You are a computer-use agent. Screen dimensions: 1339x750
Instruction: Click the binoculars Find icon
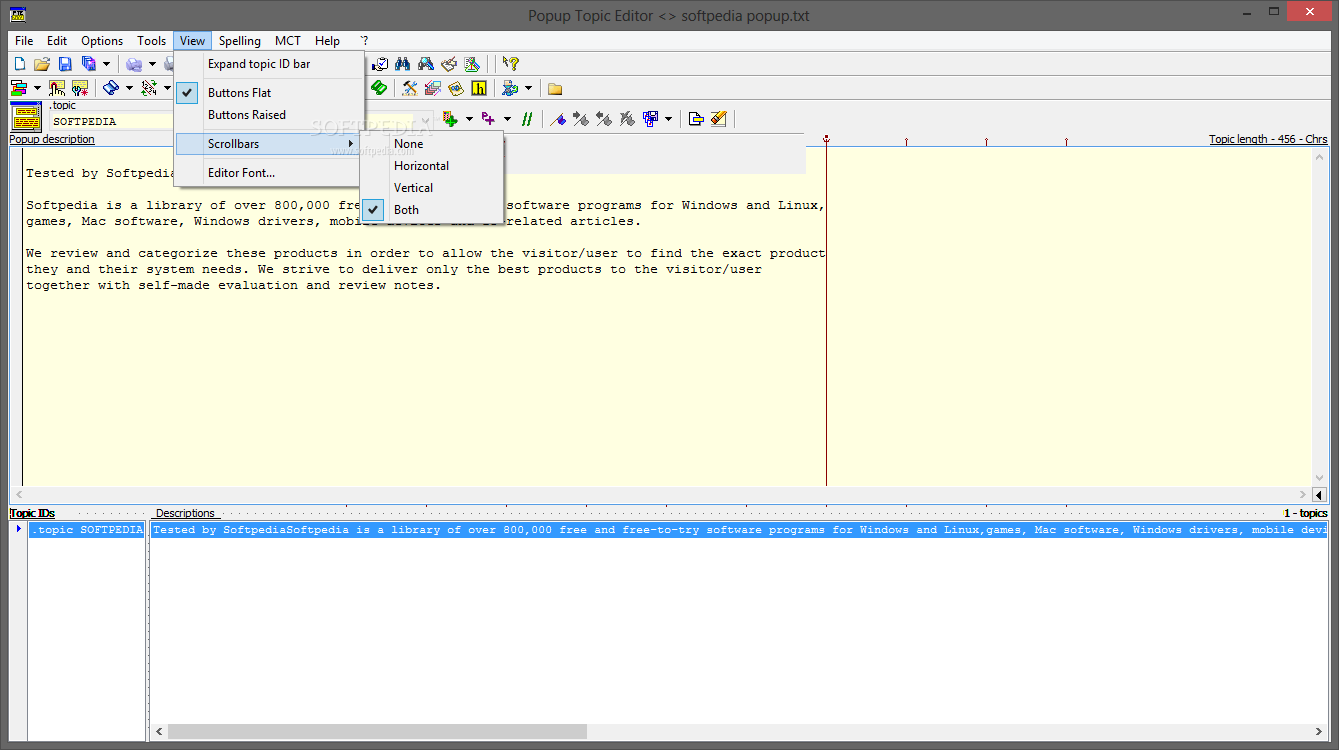[x=403, y=64]
